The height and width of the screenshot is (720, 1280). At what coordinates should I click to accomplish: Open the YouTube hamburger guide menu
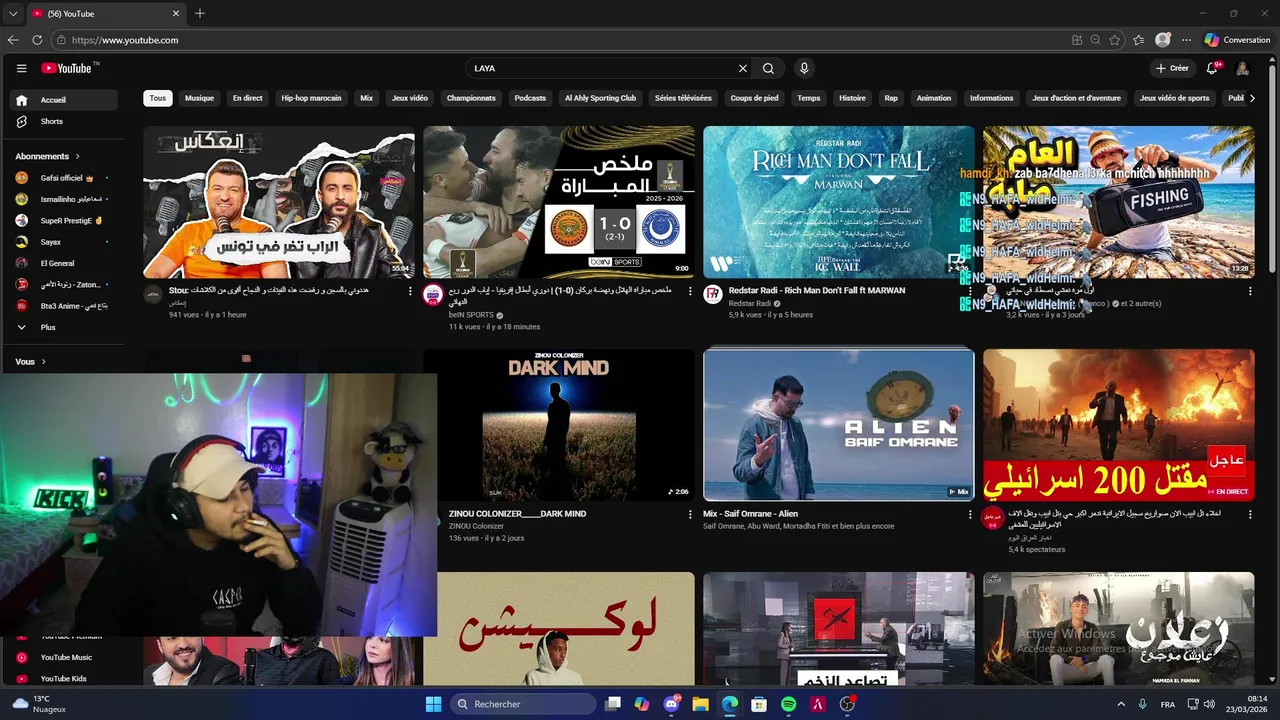point(21,68)
